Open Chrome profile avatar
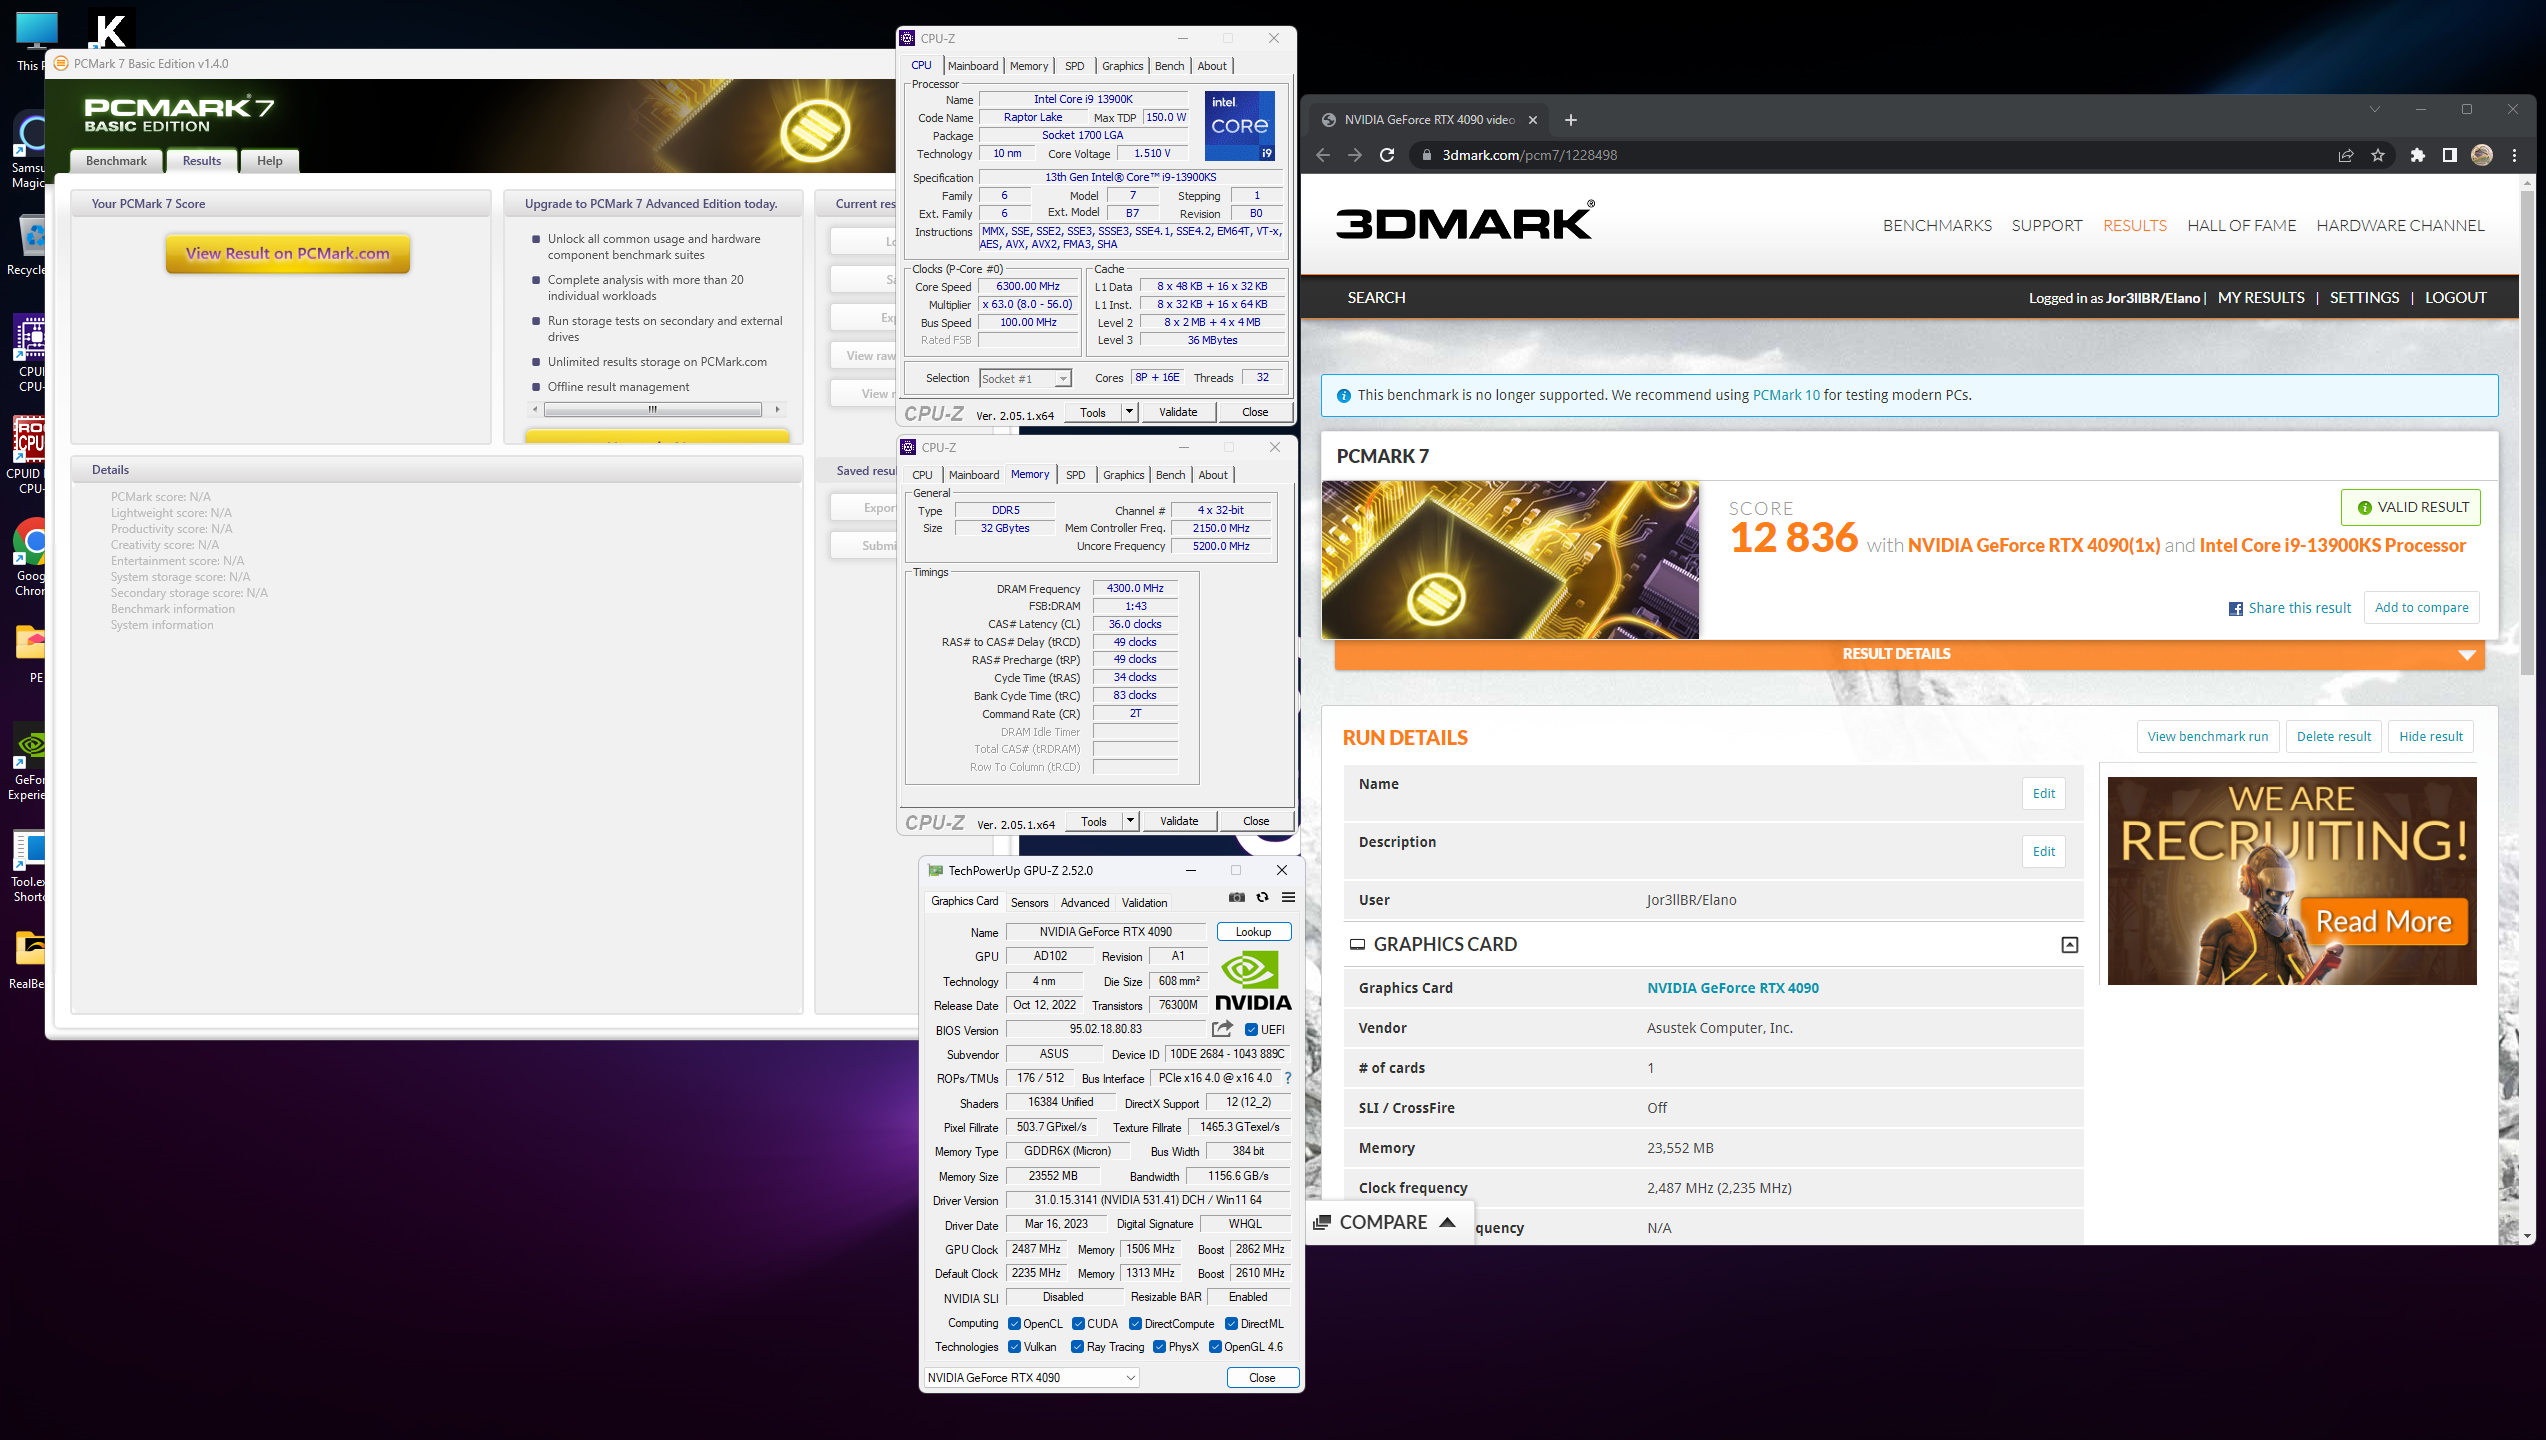Viewport: 2546px width, 1440px height. click(2482, 155)
